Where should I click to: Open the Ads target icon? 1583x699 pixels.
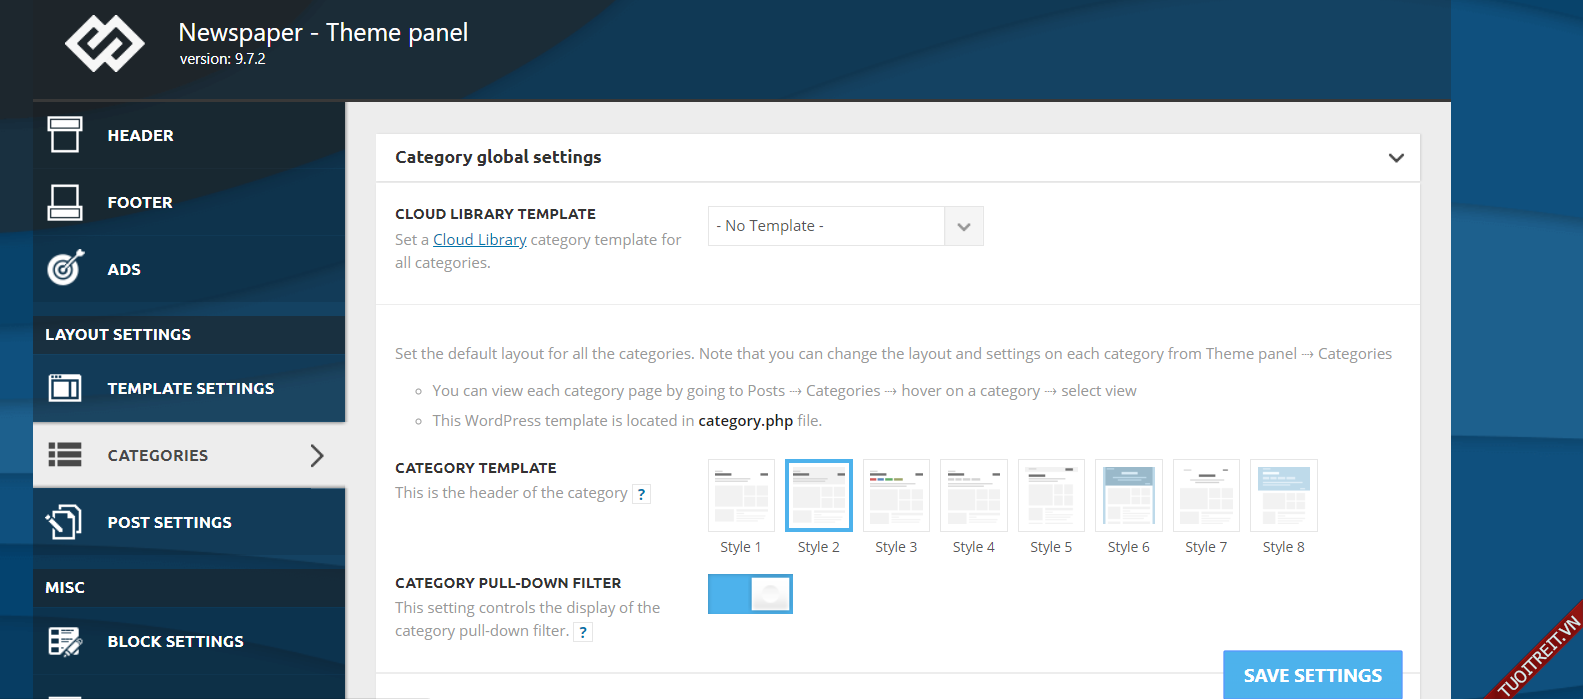(x=65, y=268)
